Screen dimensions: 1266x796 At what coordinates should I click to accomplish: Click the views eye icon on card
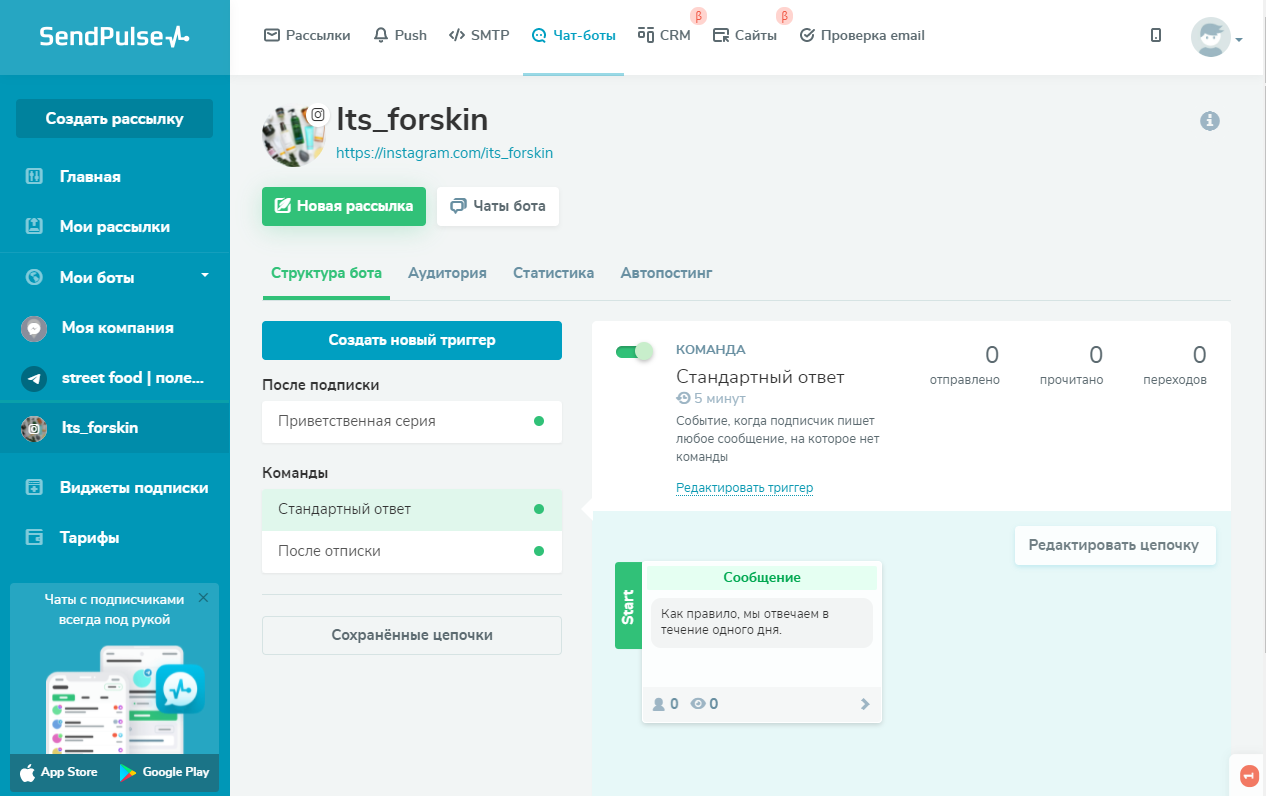pos(698,704)
